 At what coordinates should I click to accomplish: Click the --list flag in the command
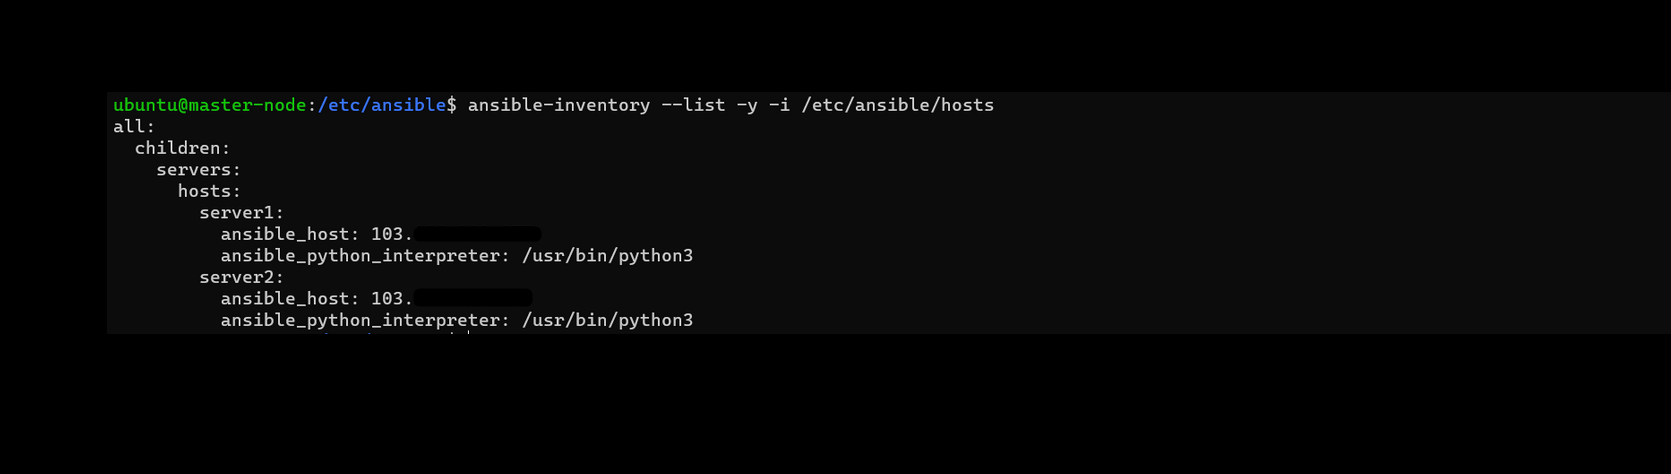(x=693, y=105)
